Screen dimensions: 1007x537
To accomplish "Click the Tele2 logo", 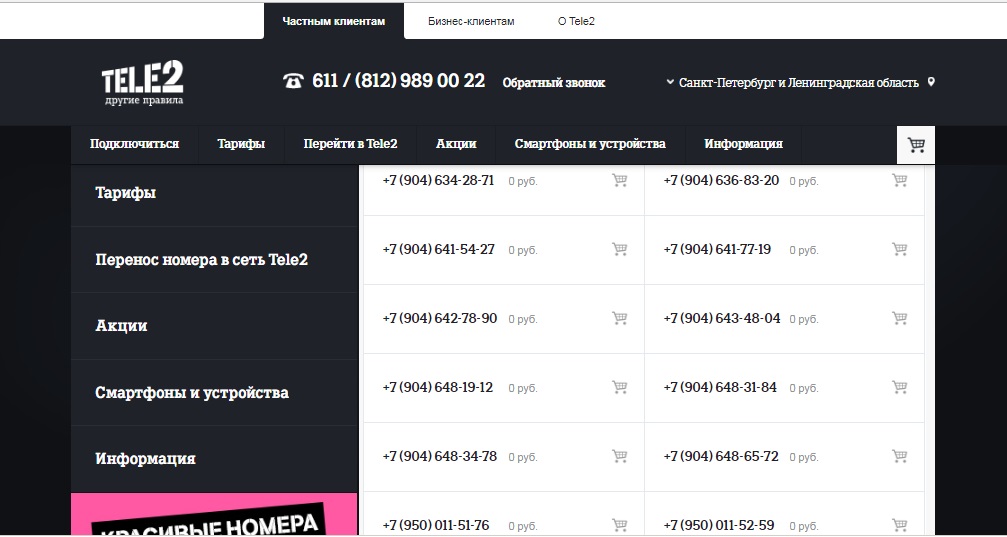I will [x=143, y=82].
